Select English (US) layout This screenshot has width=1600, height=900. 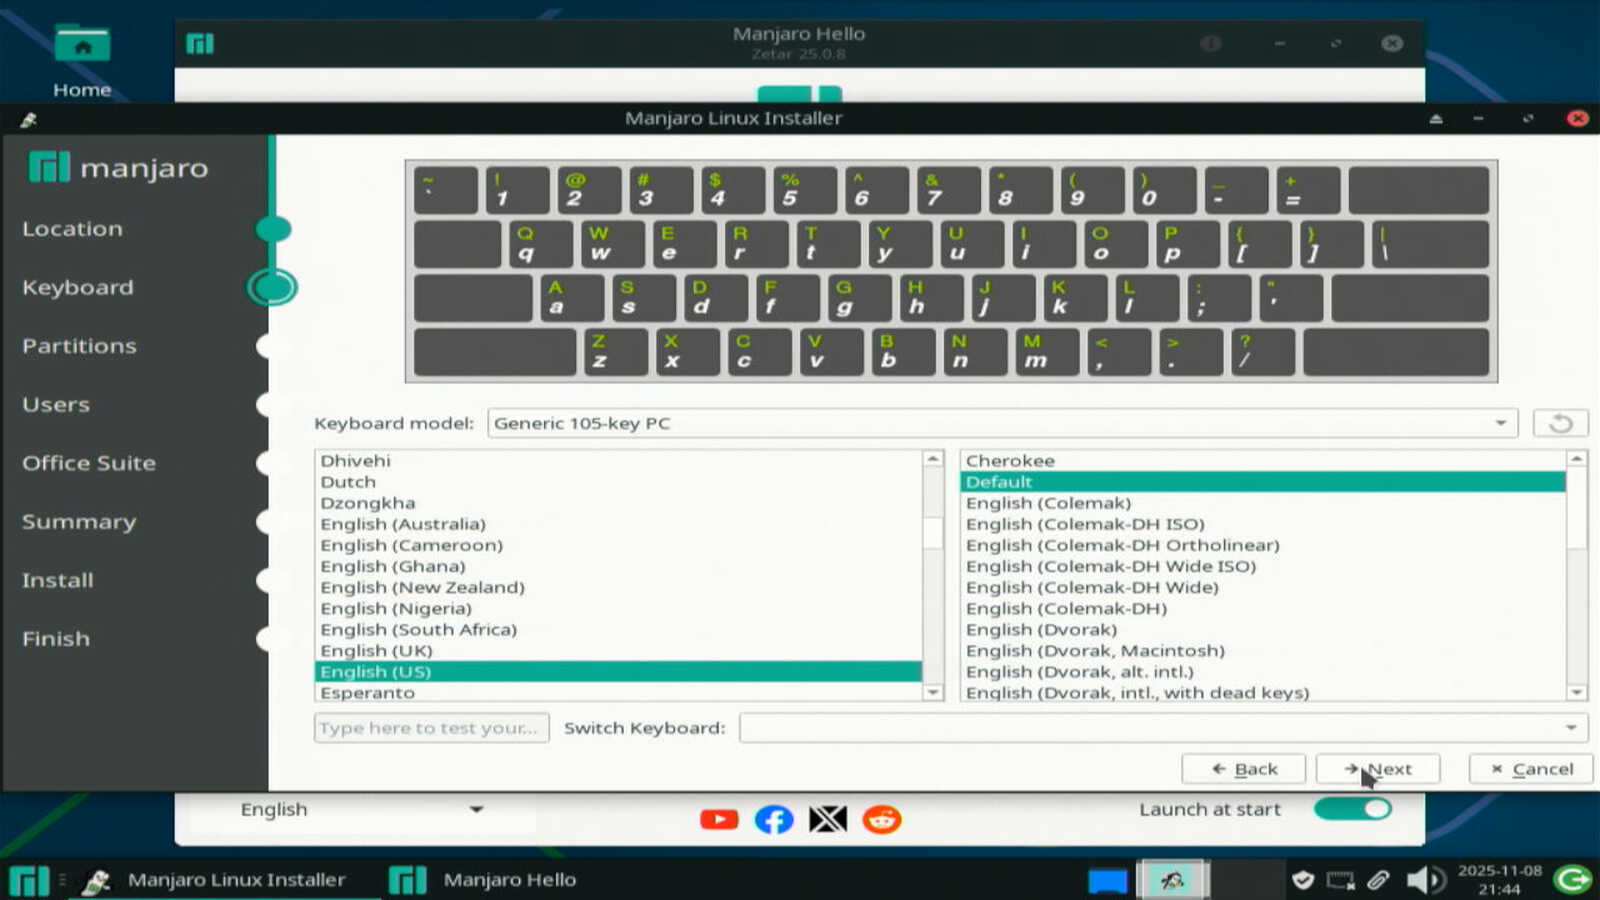pyautogui.click(x=618, y=672)
